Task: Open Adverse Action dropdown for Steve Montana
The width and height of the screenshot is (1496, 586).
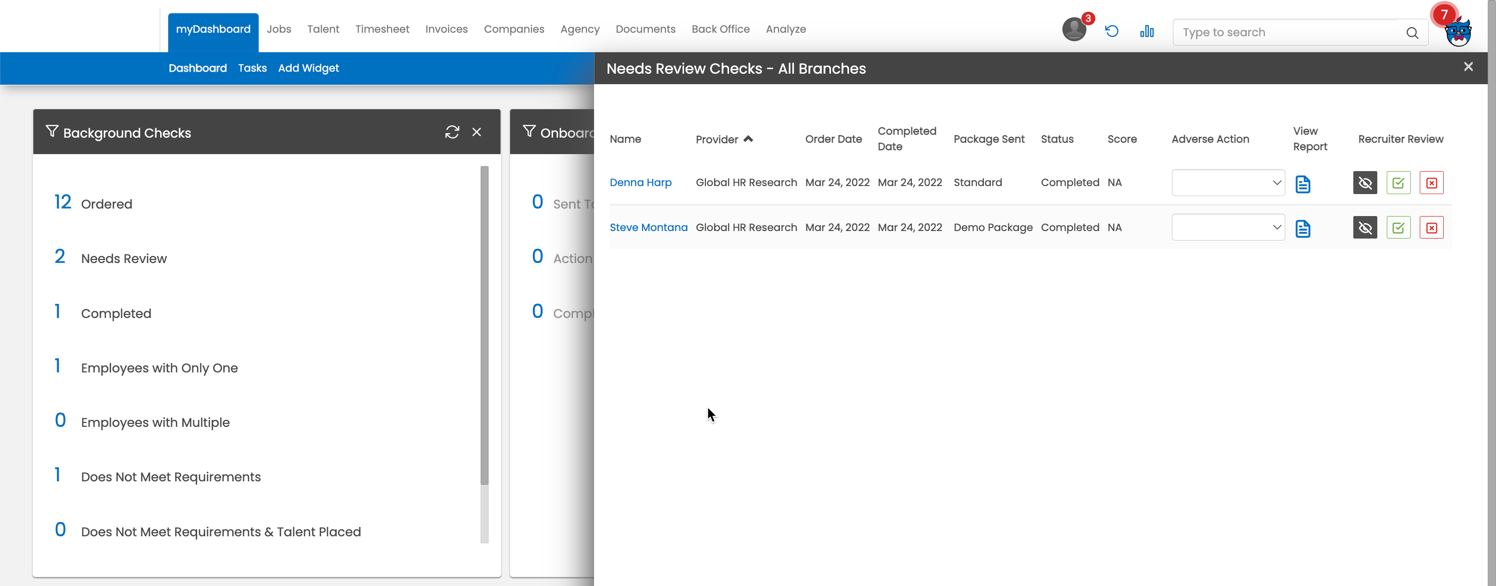Action: click(1228, 228)
